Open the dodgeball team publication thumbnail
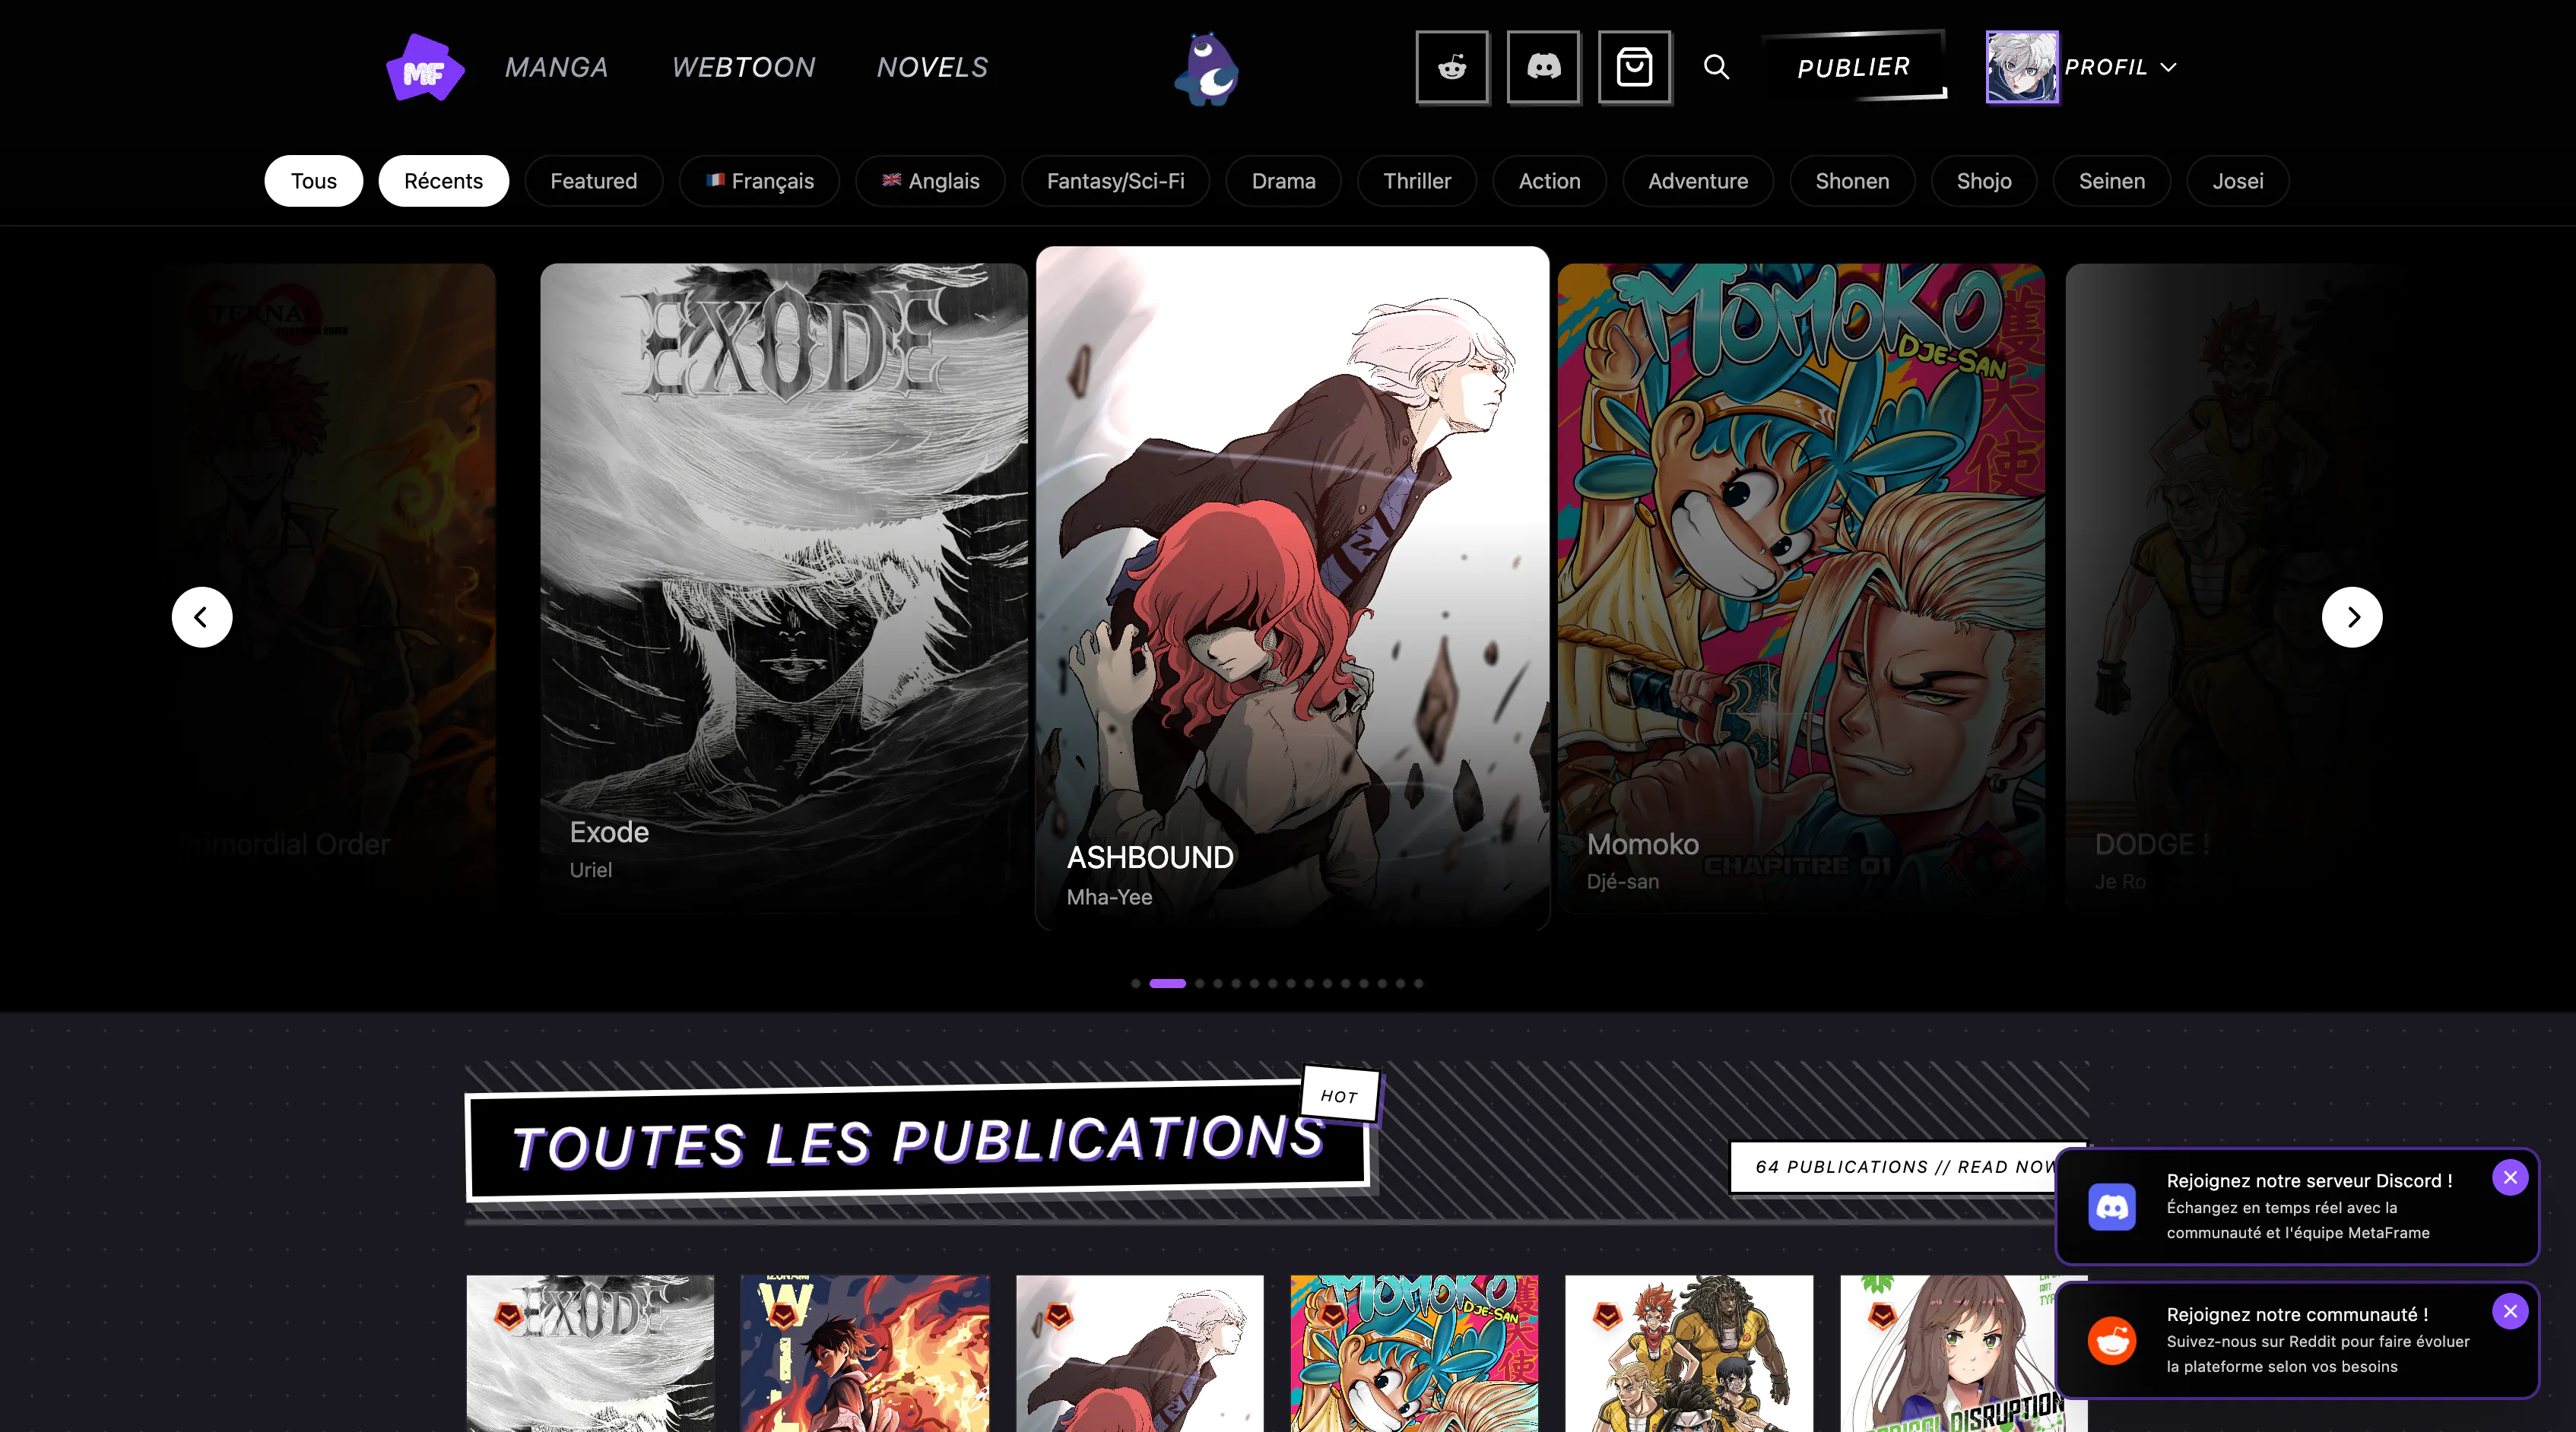Screen dimensions: 2576x1432 (1689, 1354)
